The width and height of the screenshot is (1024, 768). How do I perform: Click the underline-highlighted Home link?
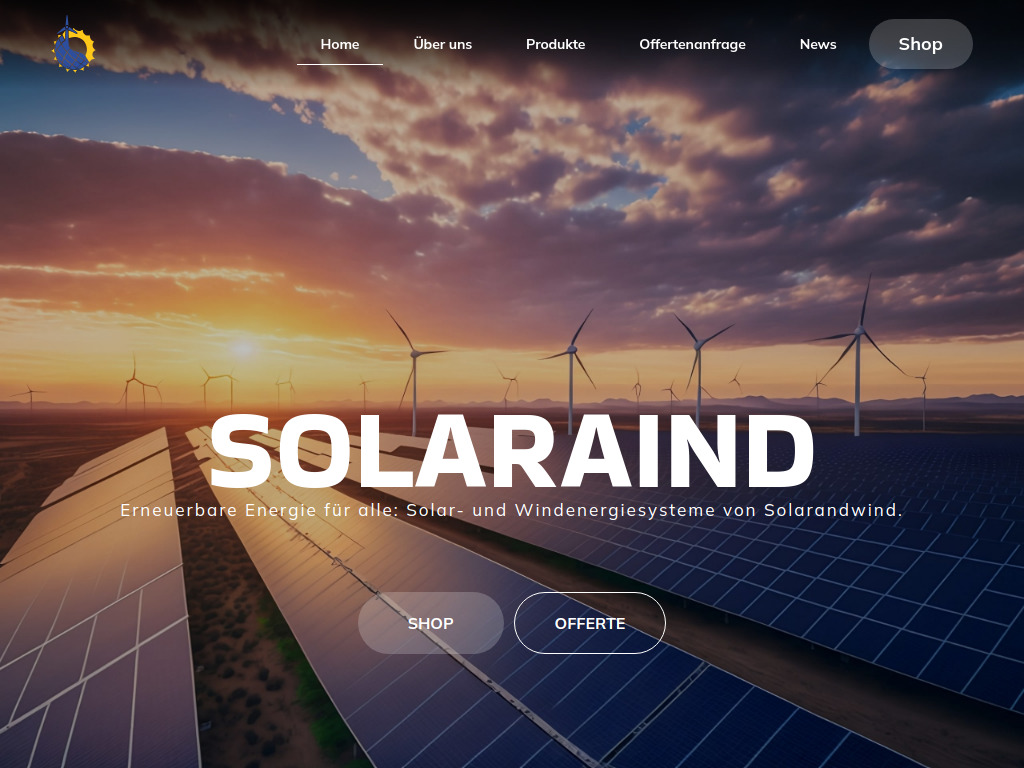339,44
